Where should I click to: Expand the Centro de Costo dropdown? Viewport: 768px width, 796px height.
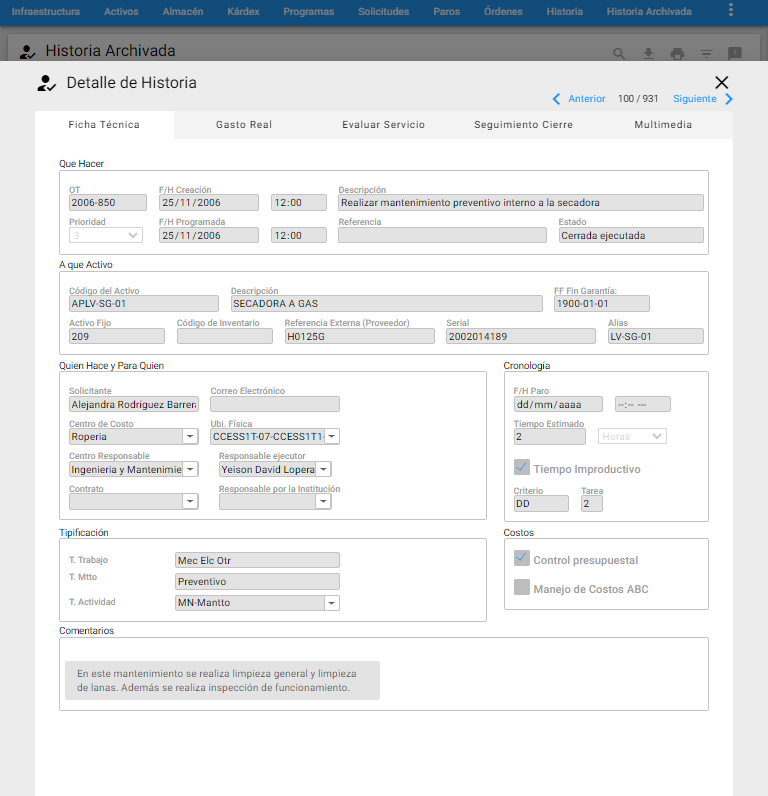point(190,437)
